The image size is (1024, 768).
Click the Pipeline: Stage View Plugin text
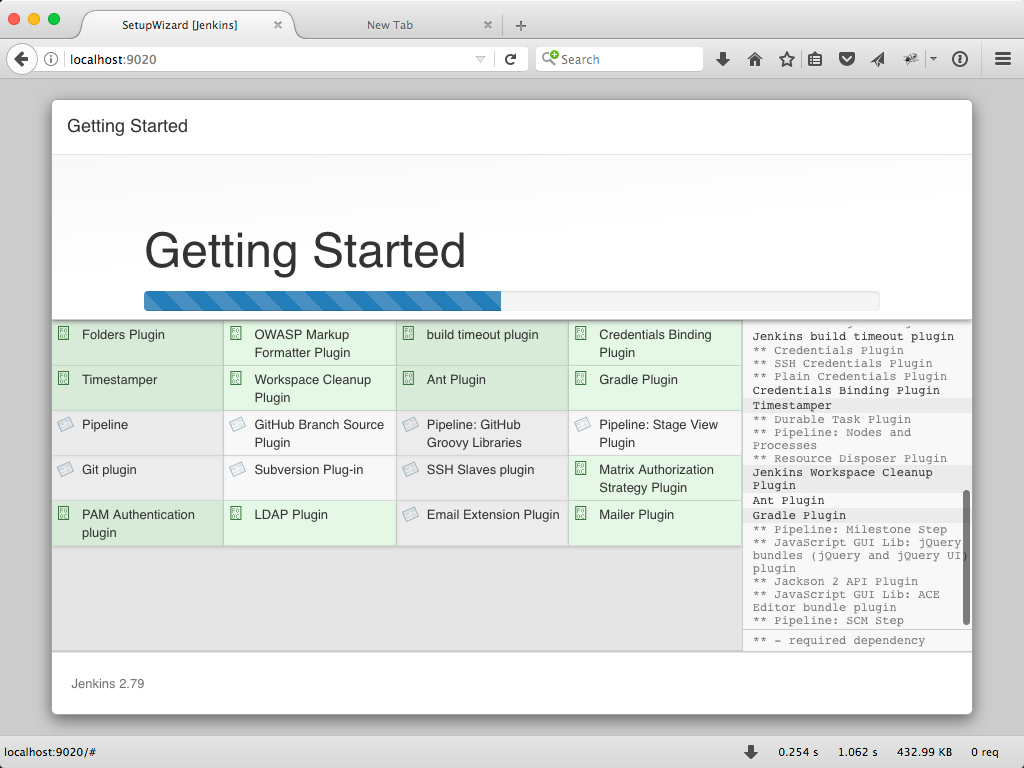point(658,434)
